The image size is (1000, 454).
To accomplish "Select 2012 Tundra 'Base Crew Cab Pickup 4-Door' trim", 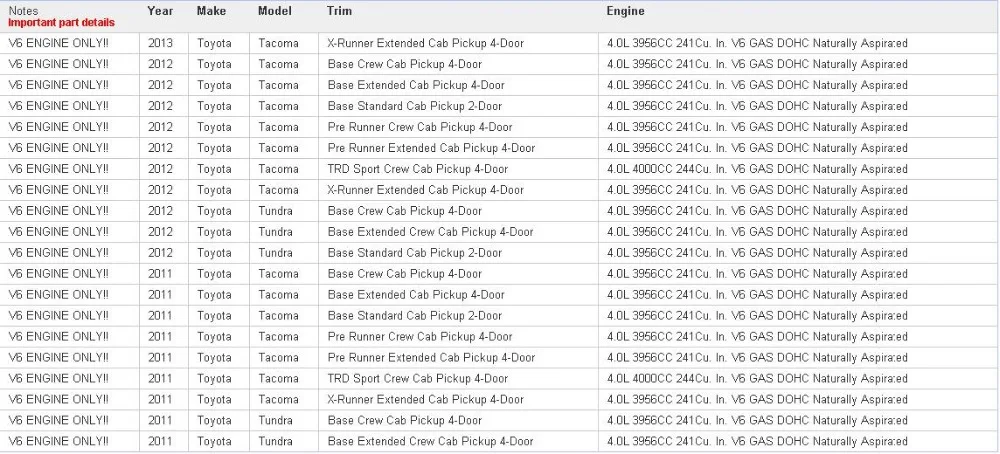I will pos(404,211).
